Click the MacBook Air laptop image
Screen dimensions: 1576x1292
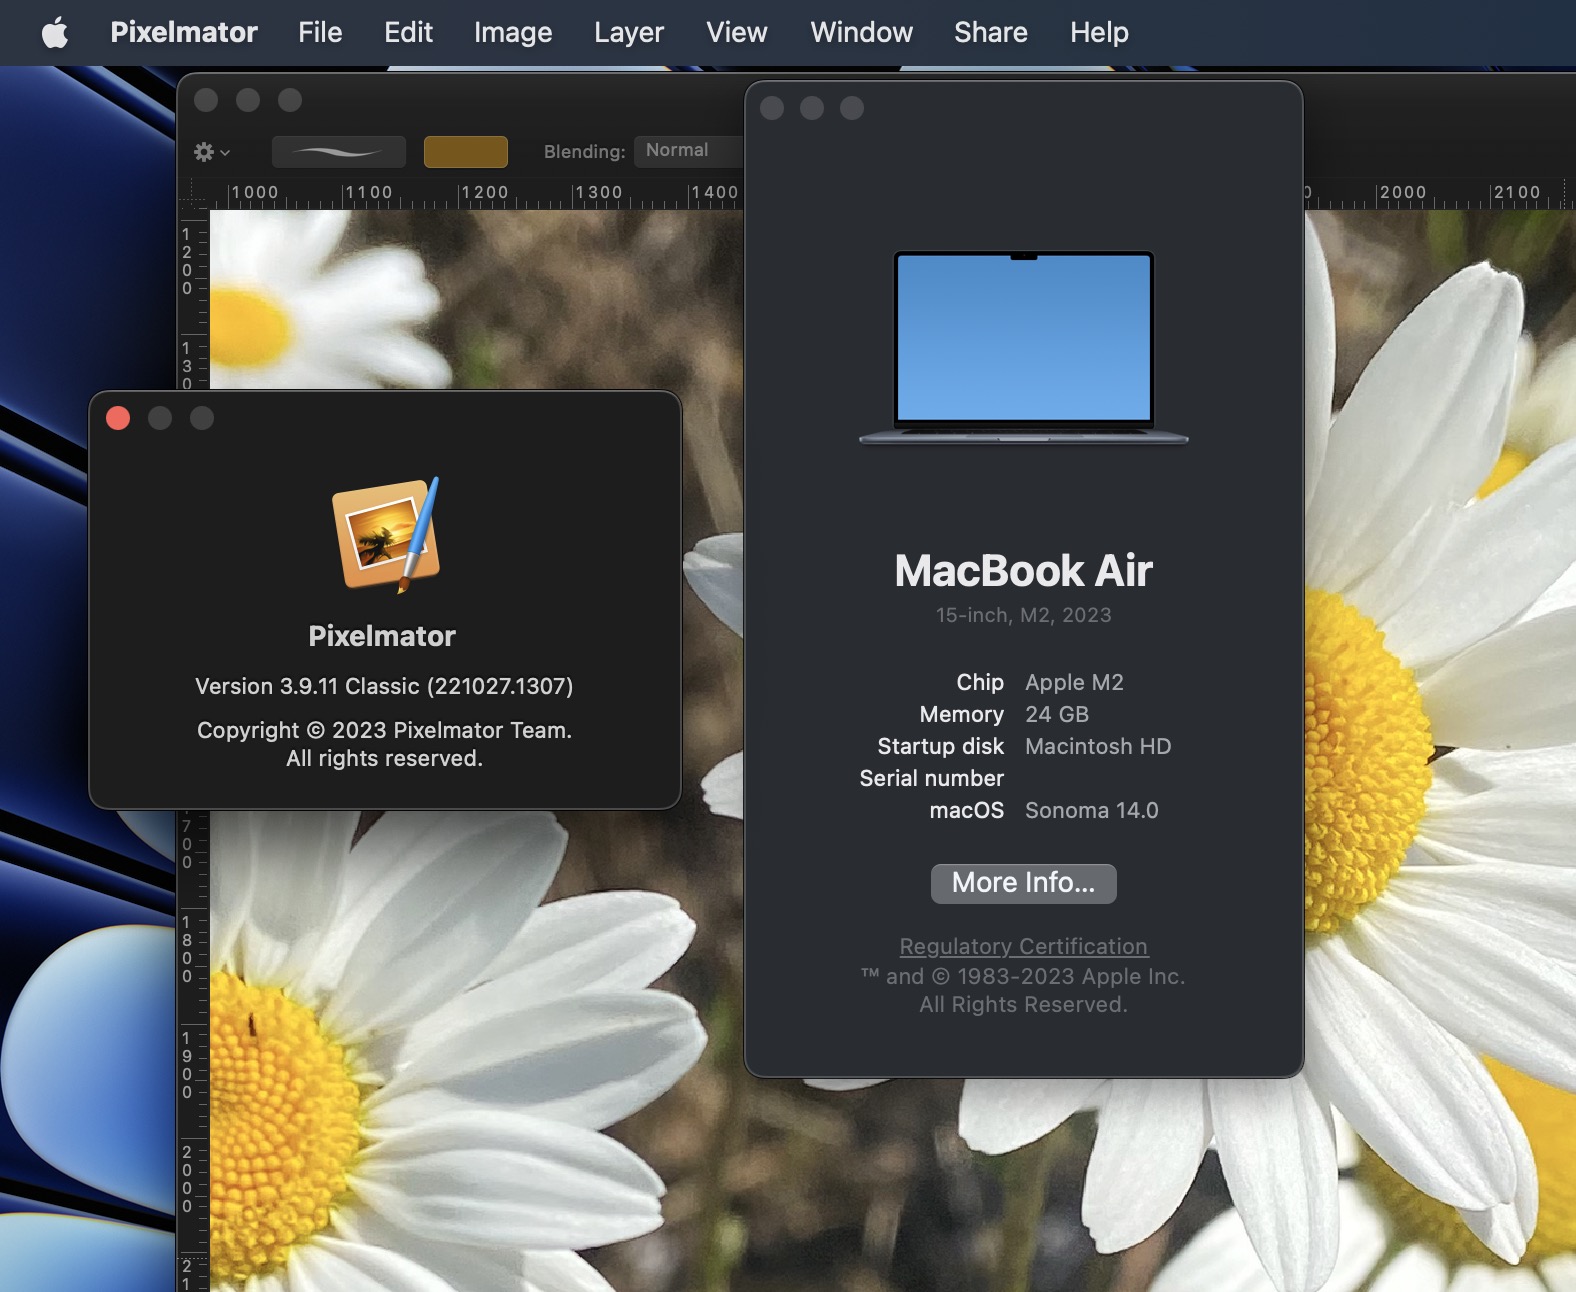pos(1023,347)
